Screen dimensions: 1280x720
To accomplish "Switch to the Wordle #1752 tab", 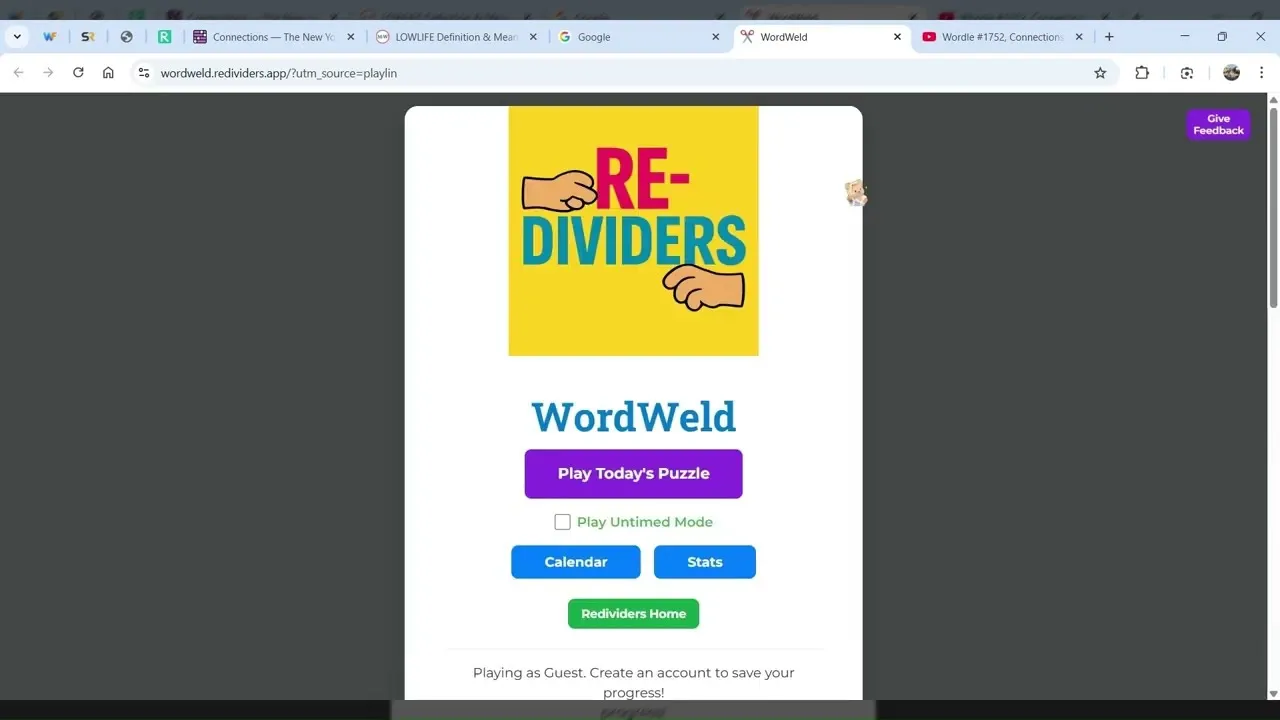I will [x=1003, y=37].
